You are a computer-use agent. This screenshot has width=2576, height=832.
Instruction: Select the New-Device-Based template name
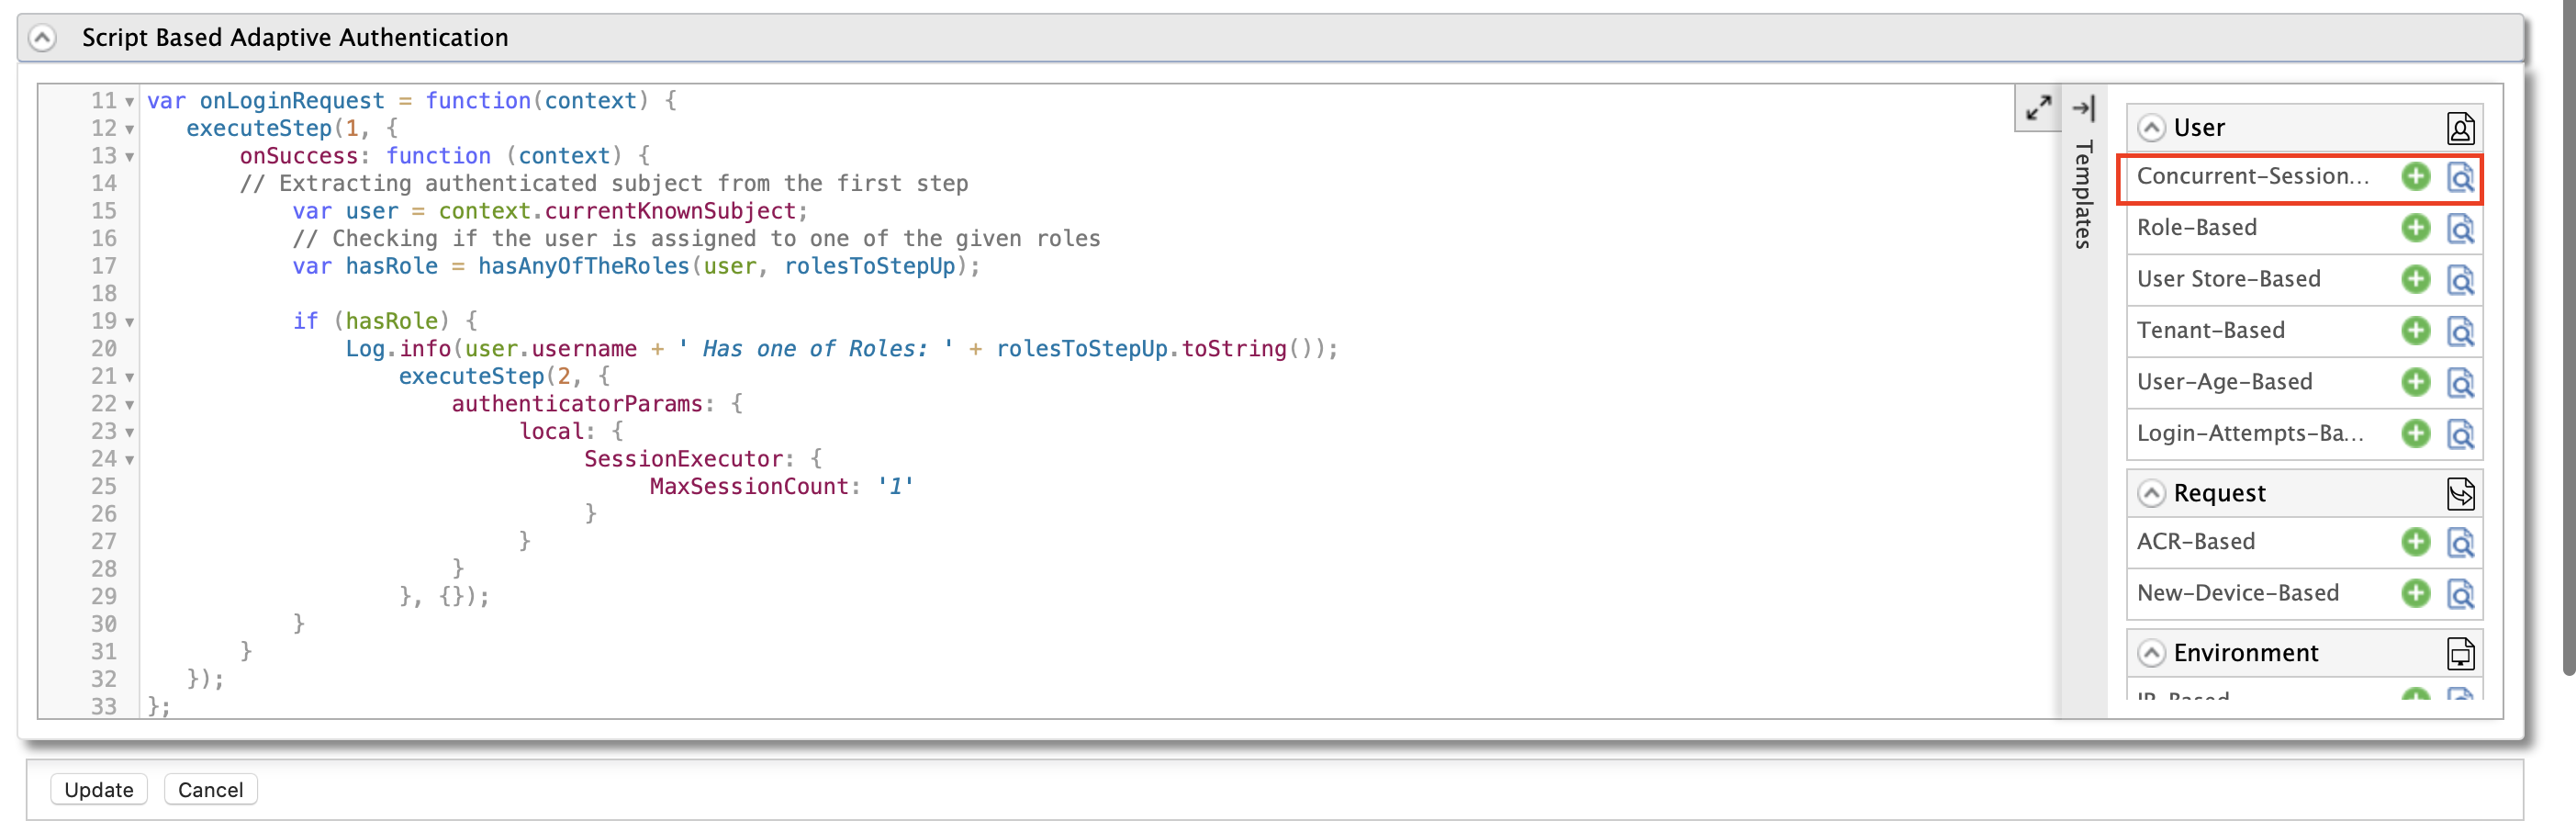click(2237, 593)
